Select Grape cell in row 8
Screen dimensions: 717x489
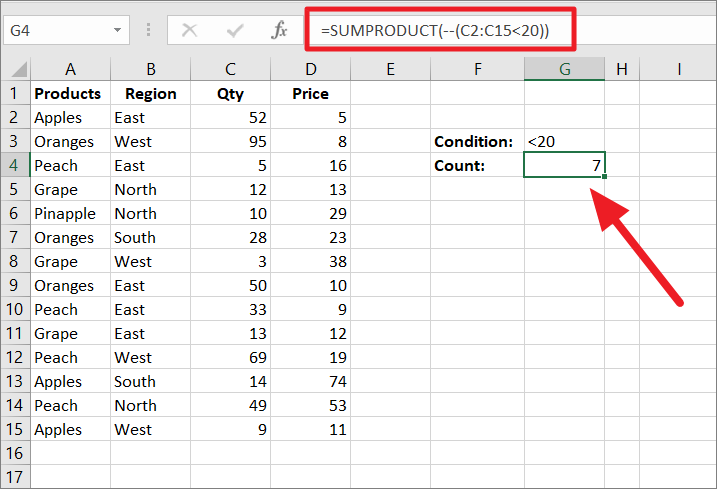tap(70, 261)
